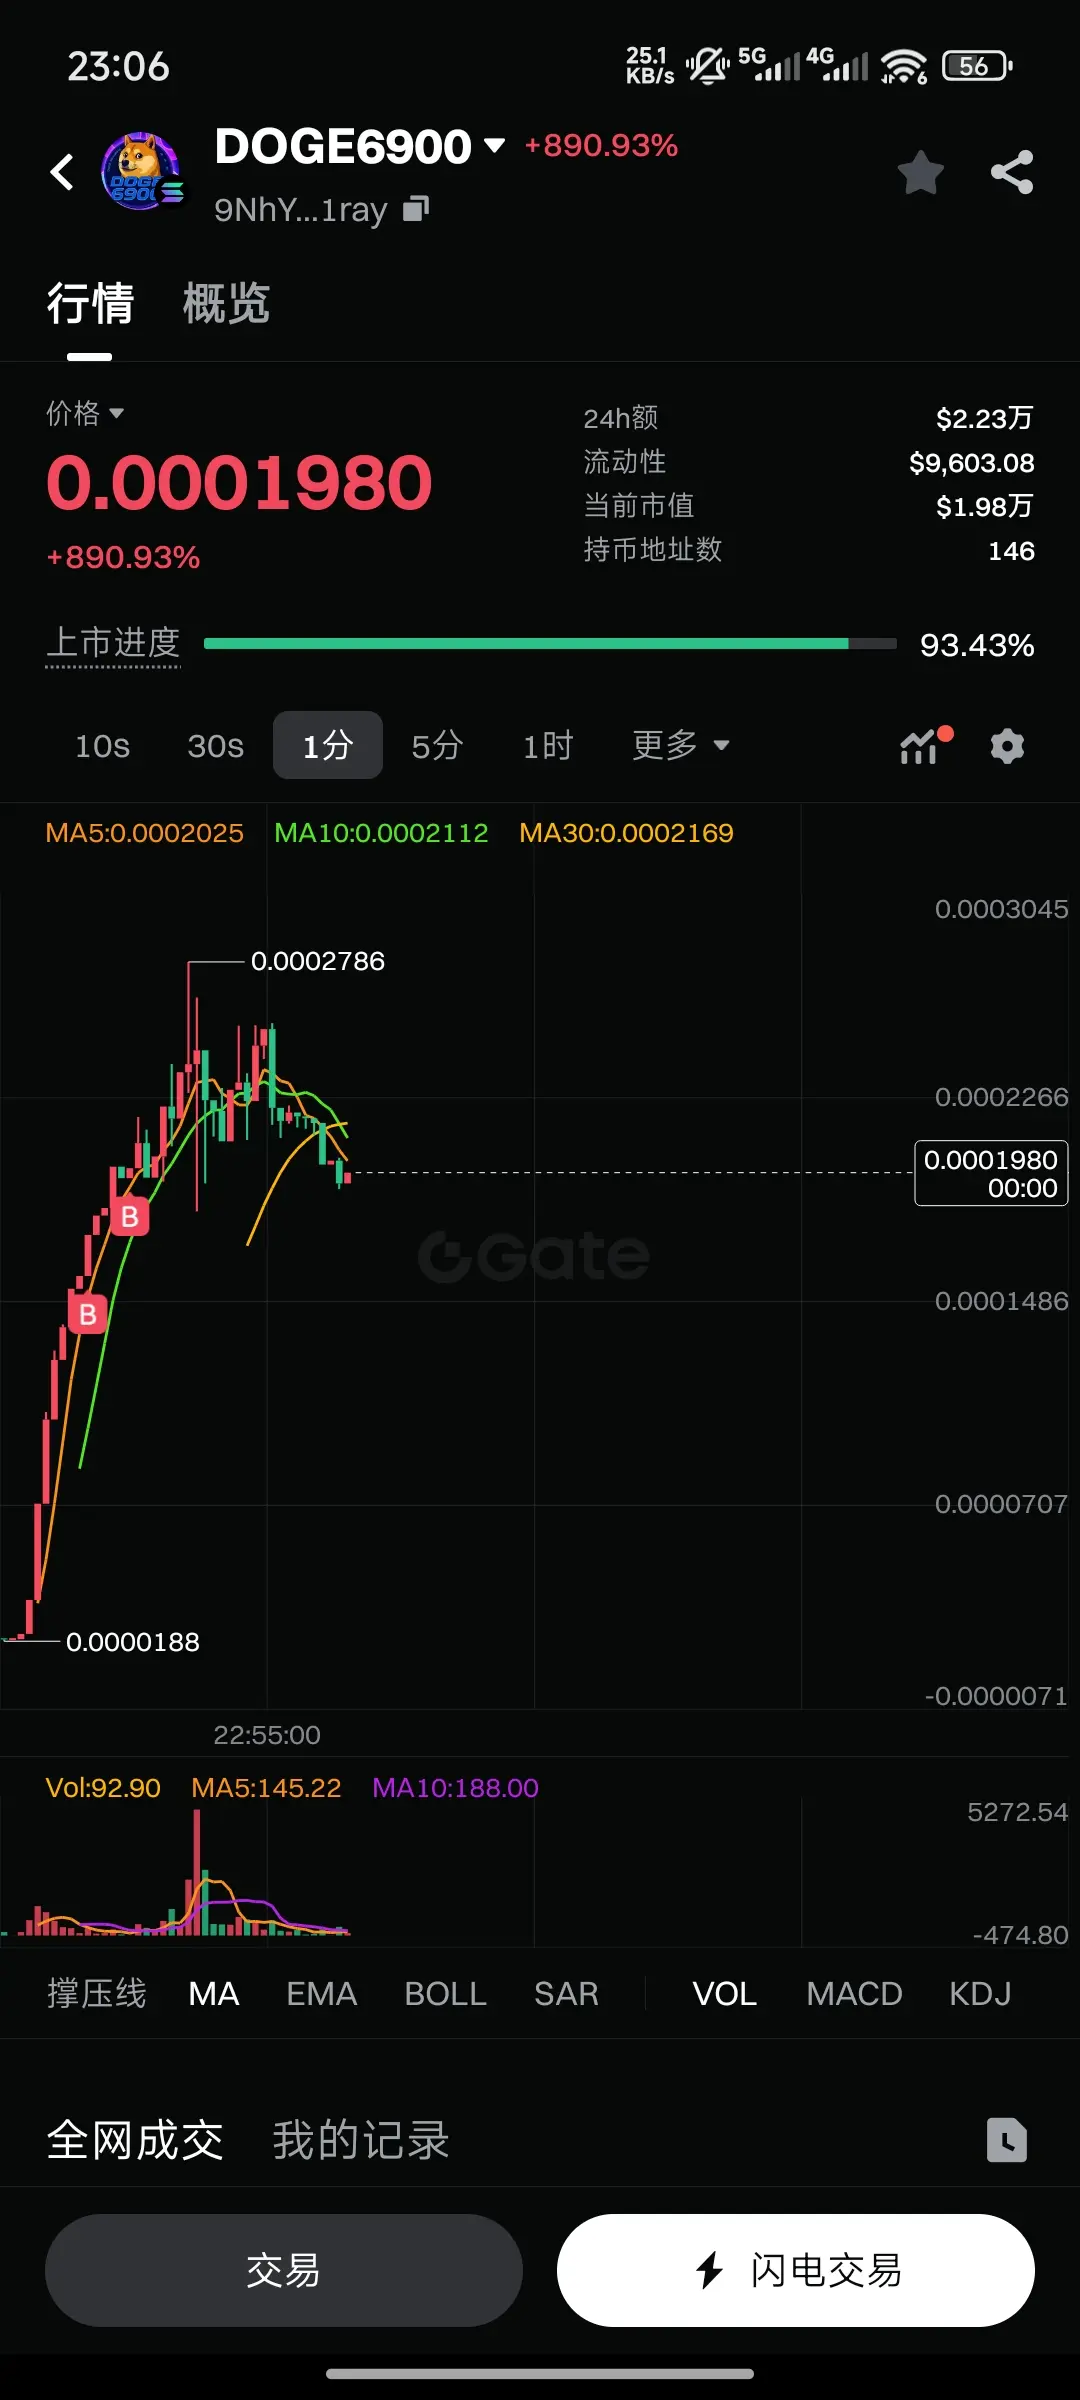This screenshot has height=2400, width=1080.
Task: Switch to the 概览 tab
Action: coord(226,303)
